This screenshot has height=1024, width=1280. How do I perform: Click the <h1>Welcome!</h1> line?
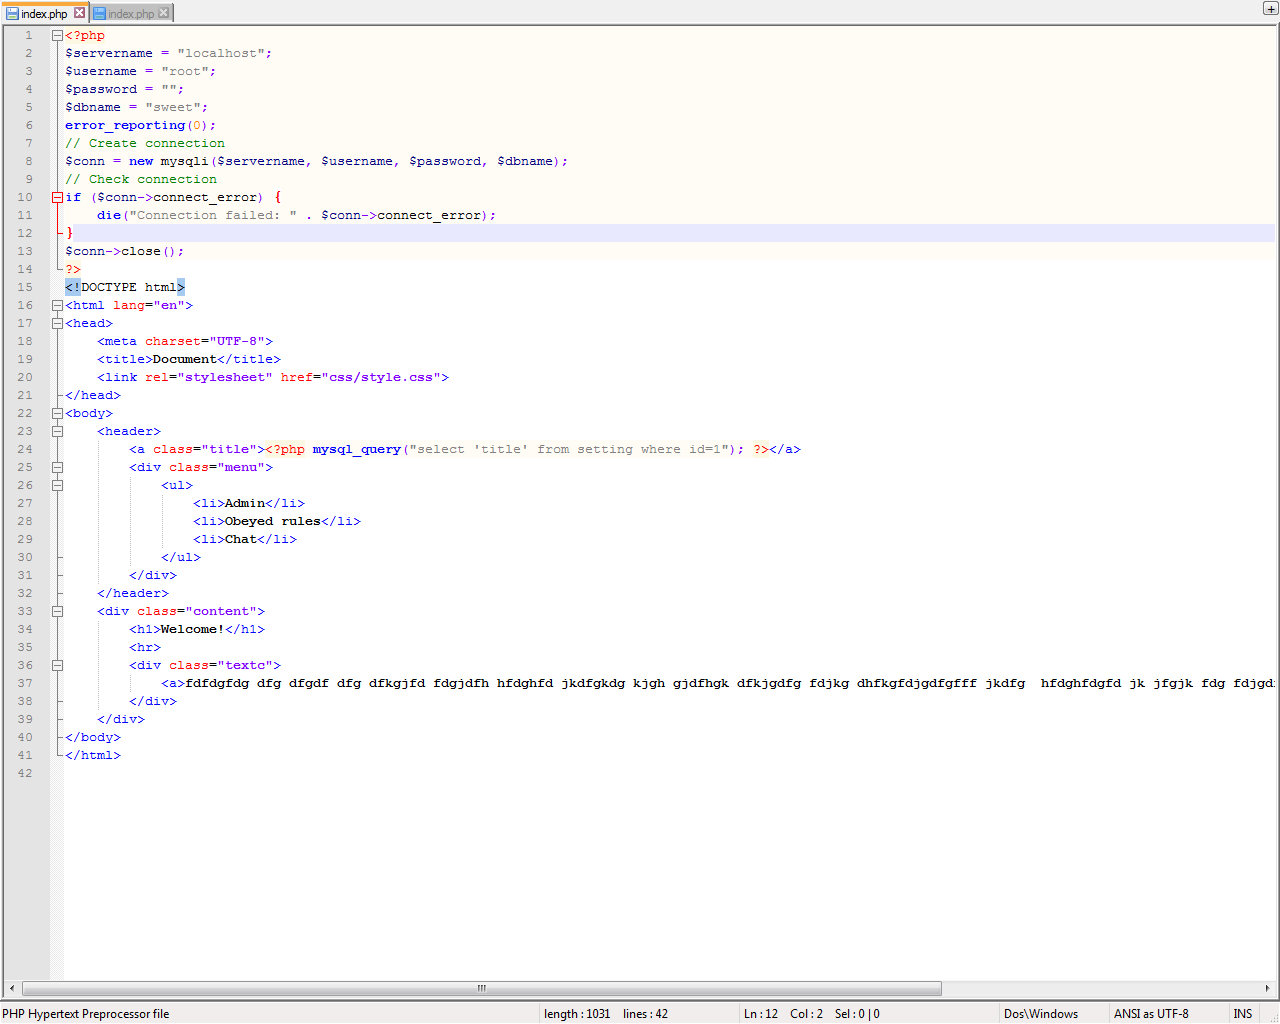click(x=197, y=629)
